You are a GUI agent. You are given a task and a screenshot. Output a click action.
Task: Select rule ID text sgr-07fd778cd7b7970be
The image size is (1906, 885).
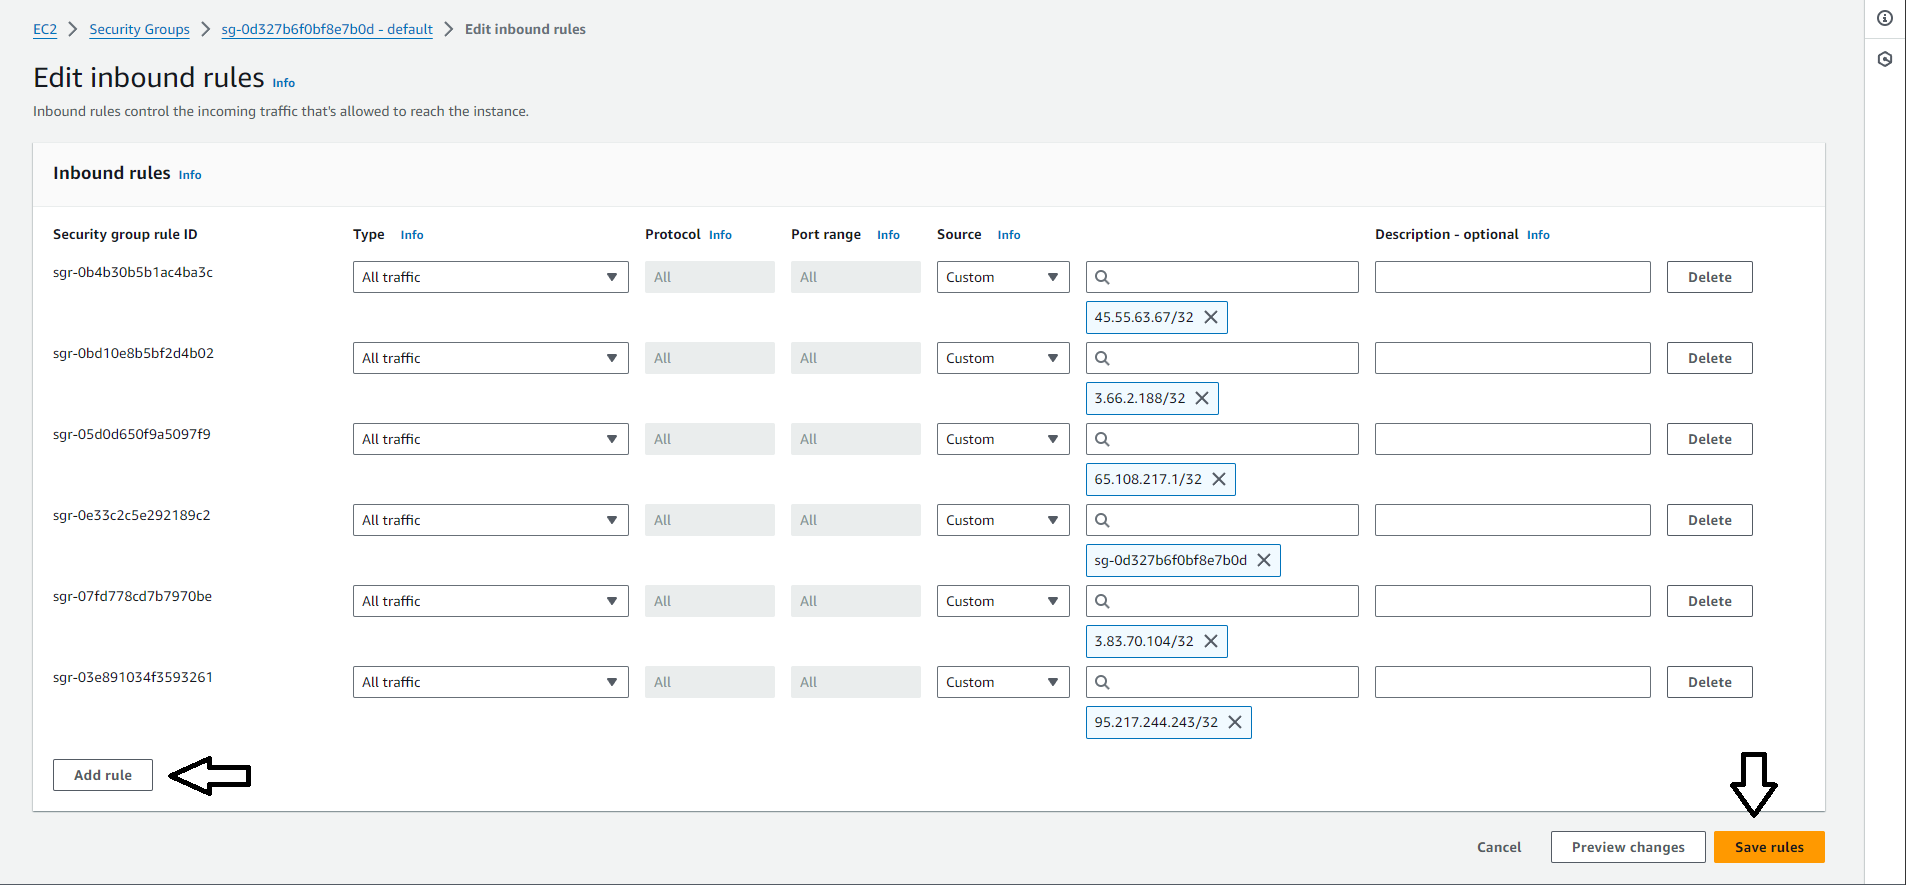[132, 596]
